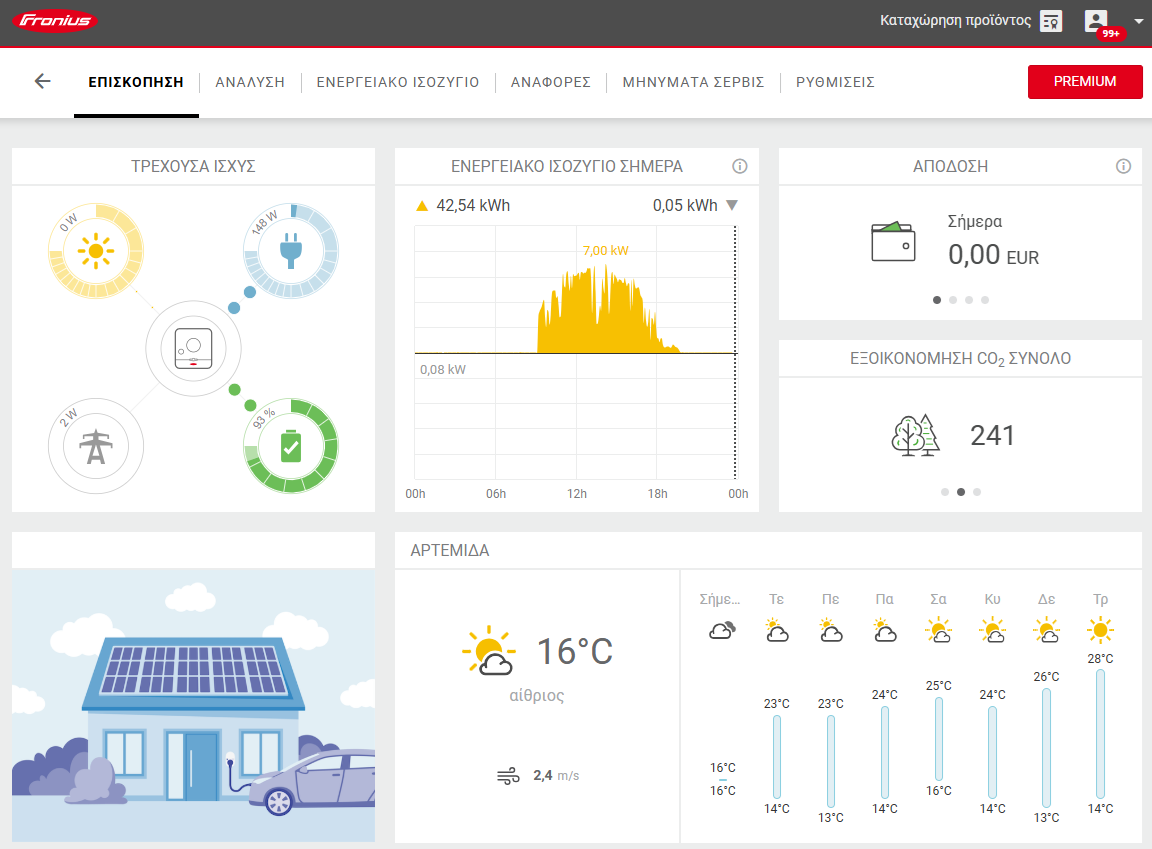This screenshot has width=1152, height=849.
Task: Open user profile menu with 99+ badge
Action: coord(1097,21)
